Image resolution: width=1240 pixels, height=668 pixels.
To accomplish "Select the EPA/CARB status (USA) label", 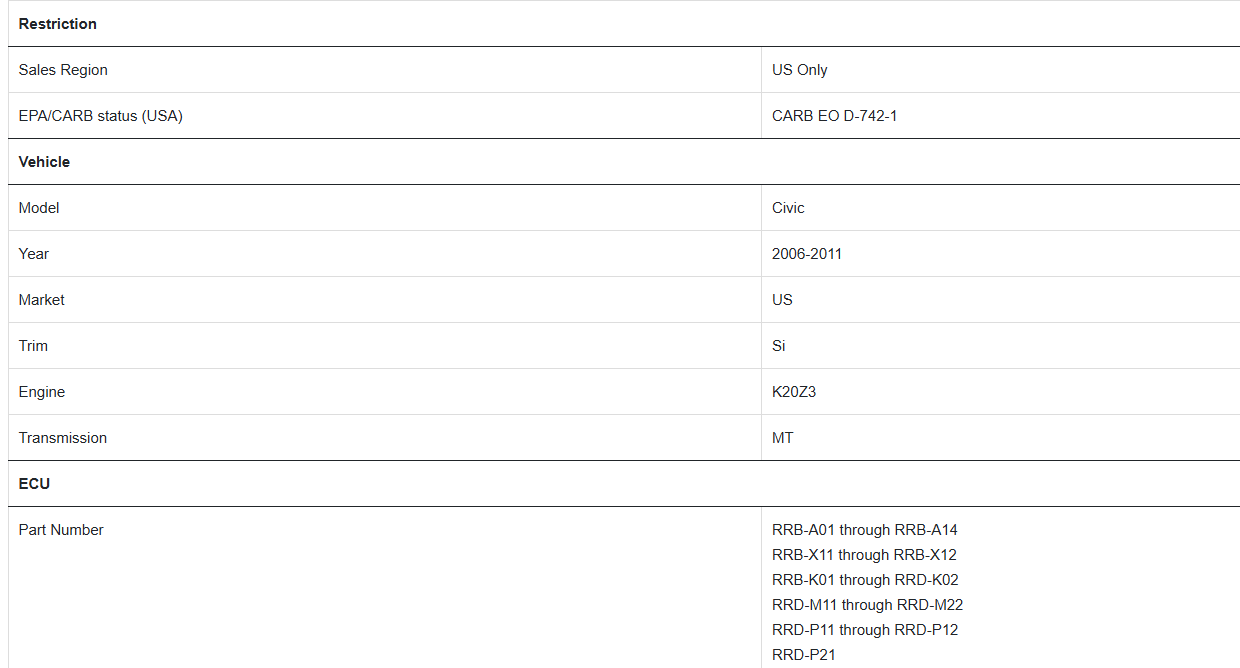I will click(x=101, y=116).
